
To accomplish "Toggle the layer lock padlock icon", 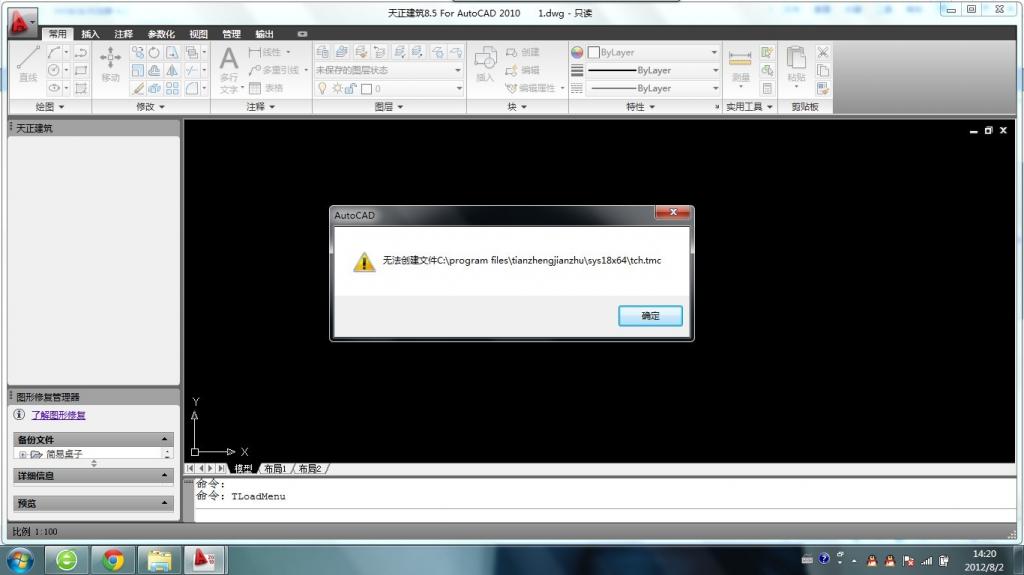I will click(x=351, y=88).
